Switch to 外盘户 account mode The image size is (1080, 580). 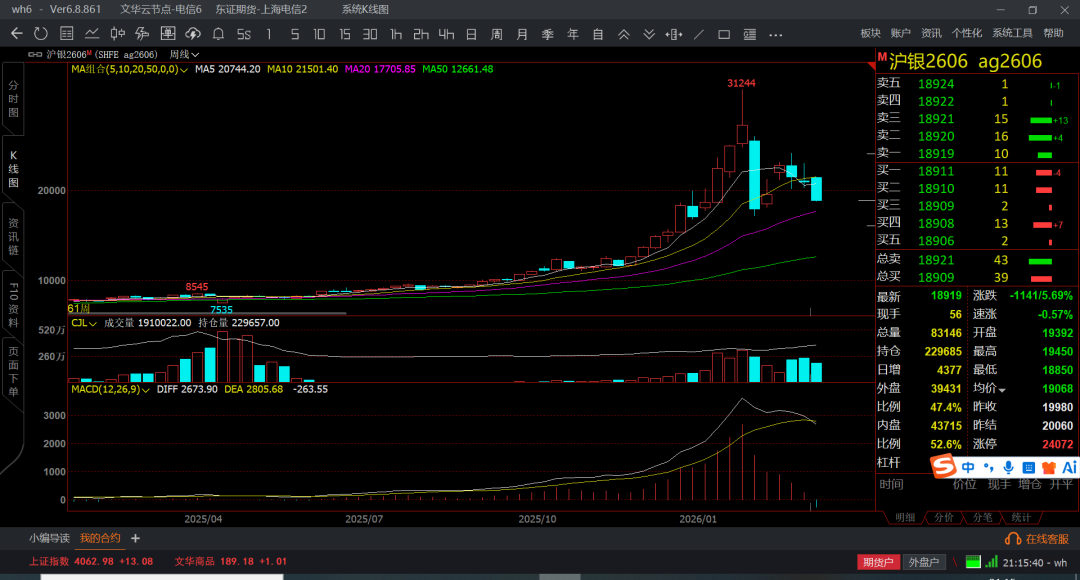(x=924, y=562)
